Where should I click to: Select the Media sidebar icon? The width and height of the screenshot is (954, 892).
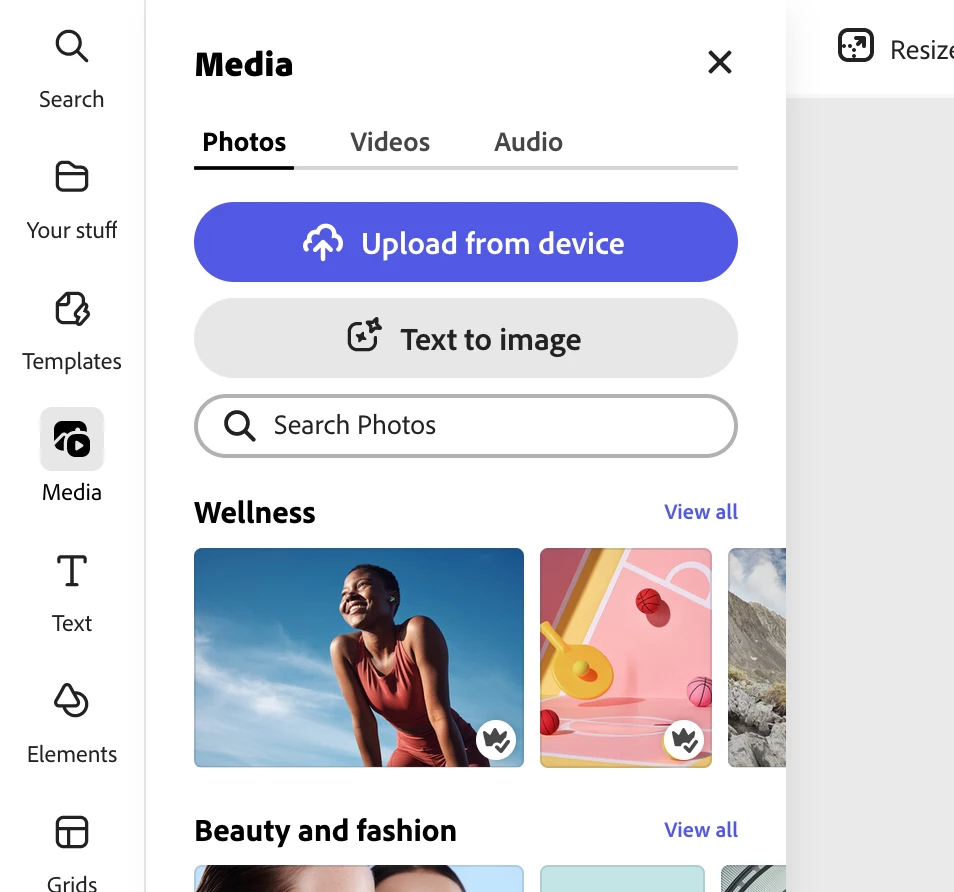tap(72, 439)
